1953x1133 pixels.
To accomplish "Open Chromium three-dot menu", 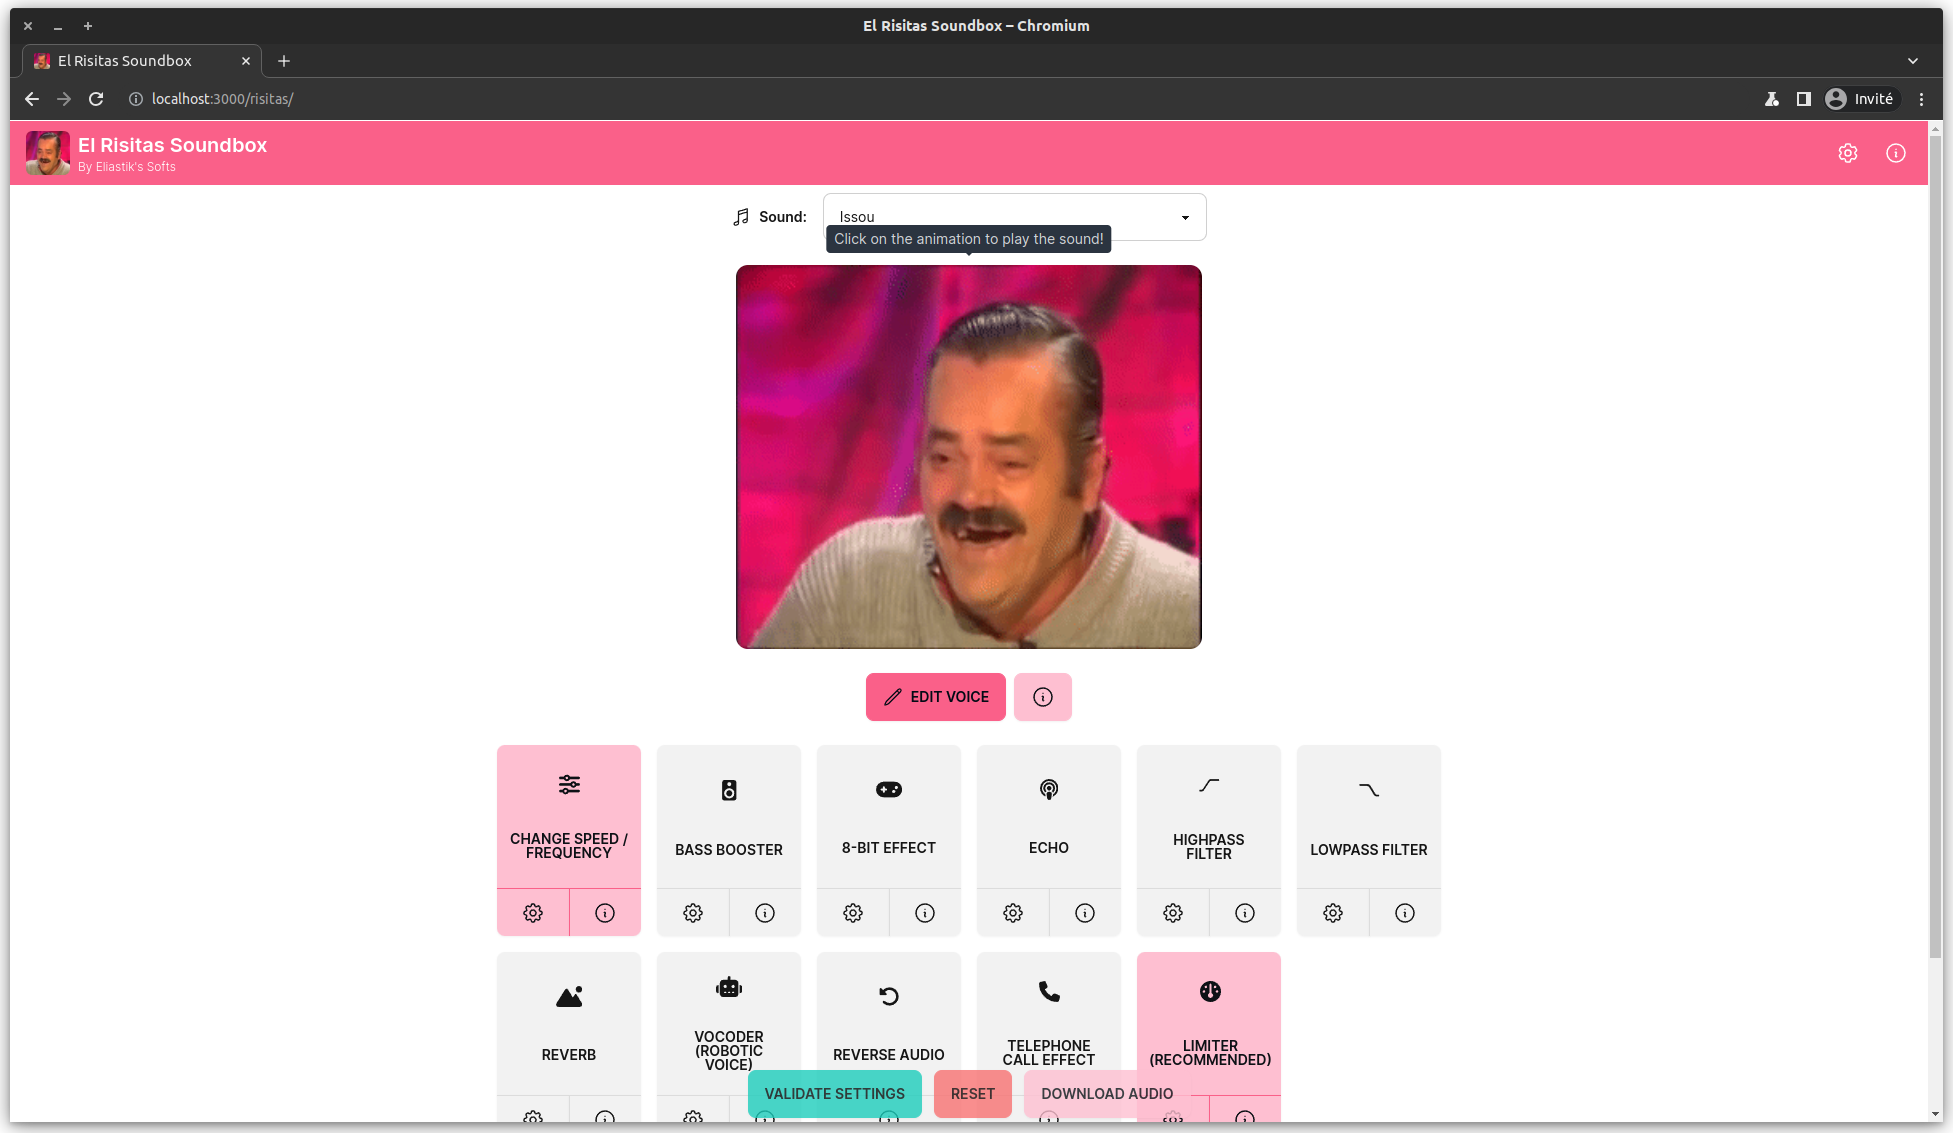I will coord(1920,99).
